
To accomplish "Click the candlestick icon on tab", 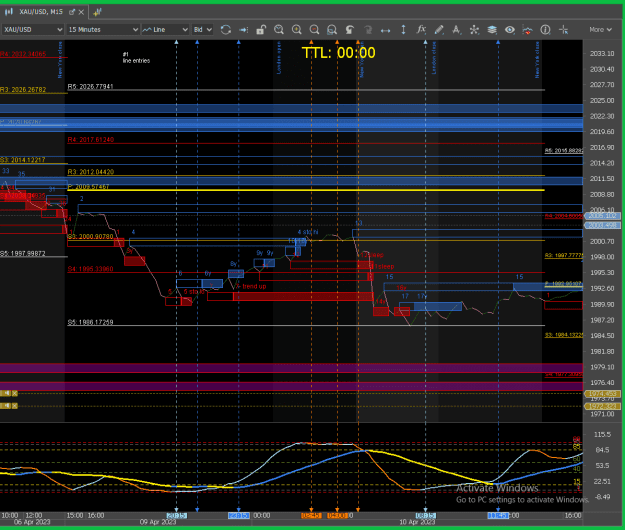I will (8, 12).
